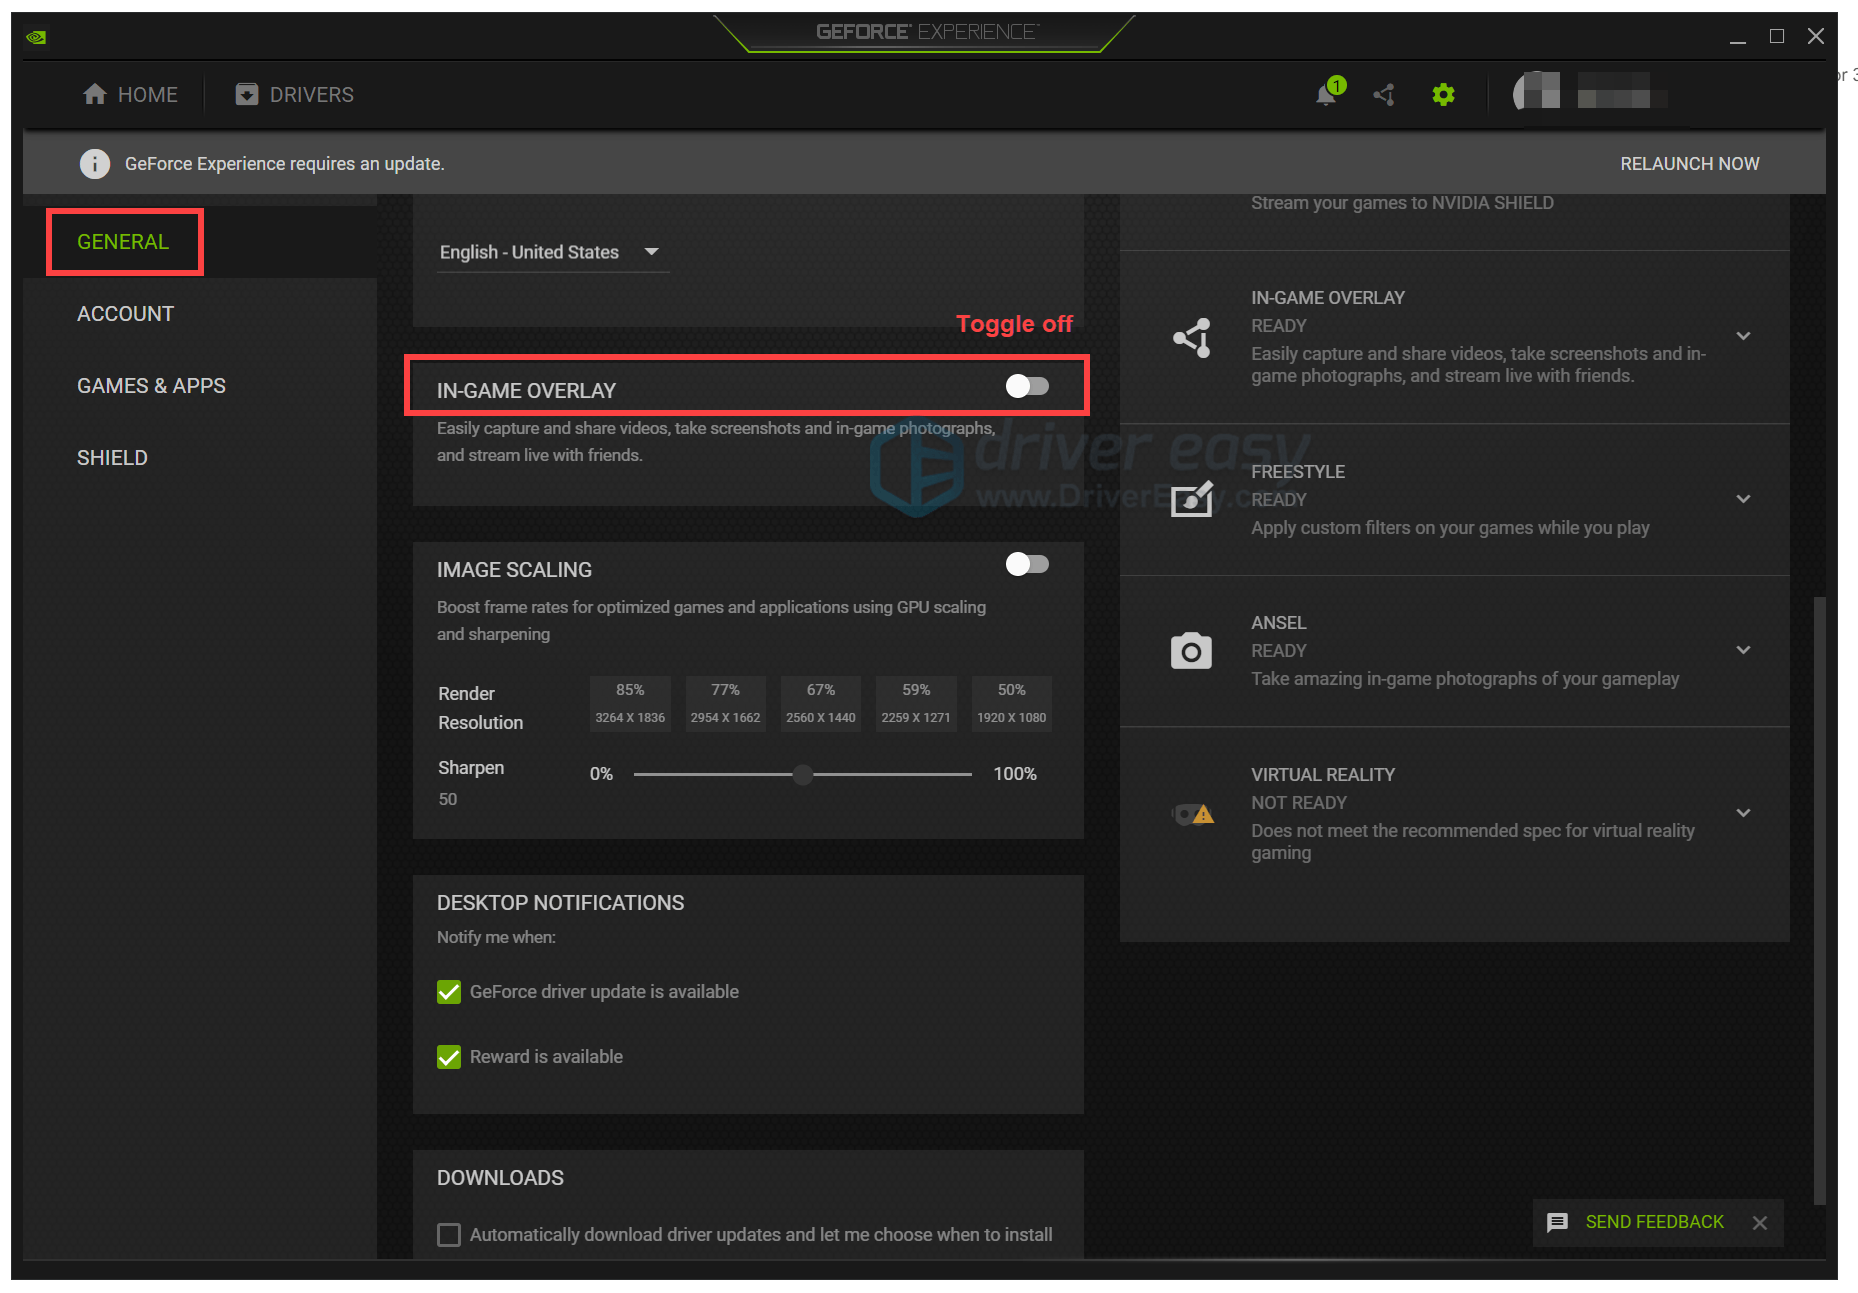Click the Home icon
The image size is (1858, 1293).
tap(96, 93)
